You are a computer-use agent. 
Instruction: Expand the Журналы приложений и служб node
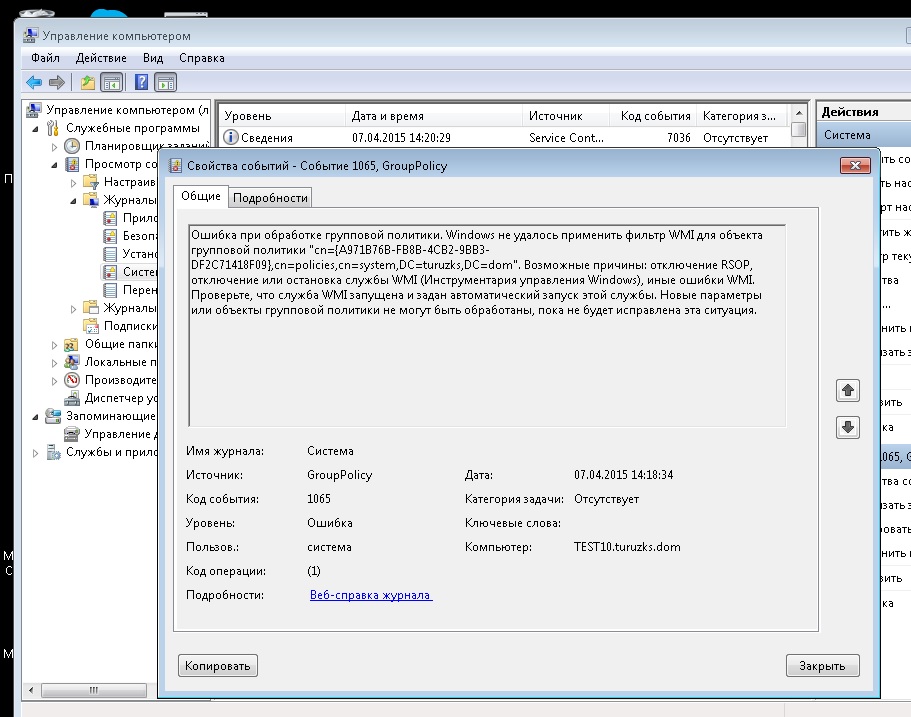coord(73,309)
